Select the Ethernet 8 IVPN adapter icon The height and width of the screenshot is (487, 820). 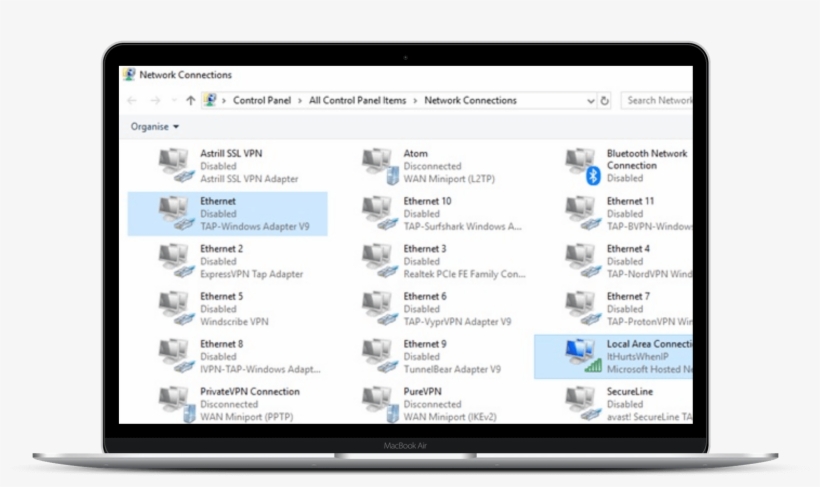click(176, 356)
